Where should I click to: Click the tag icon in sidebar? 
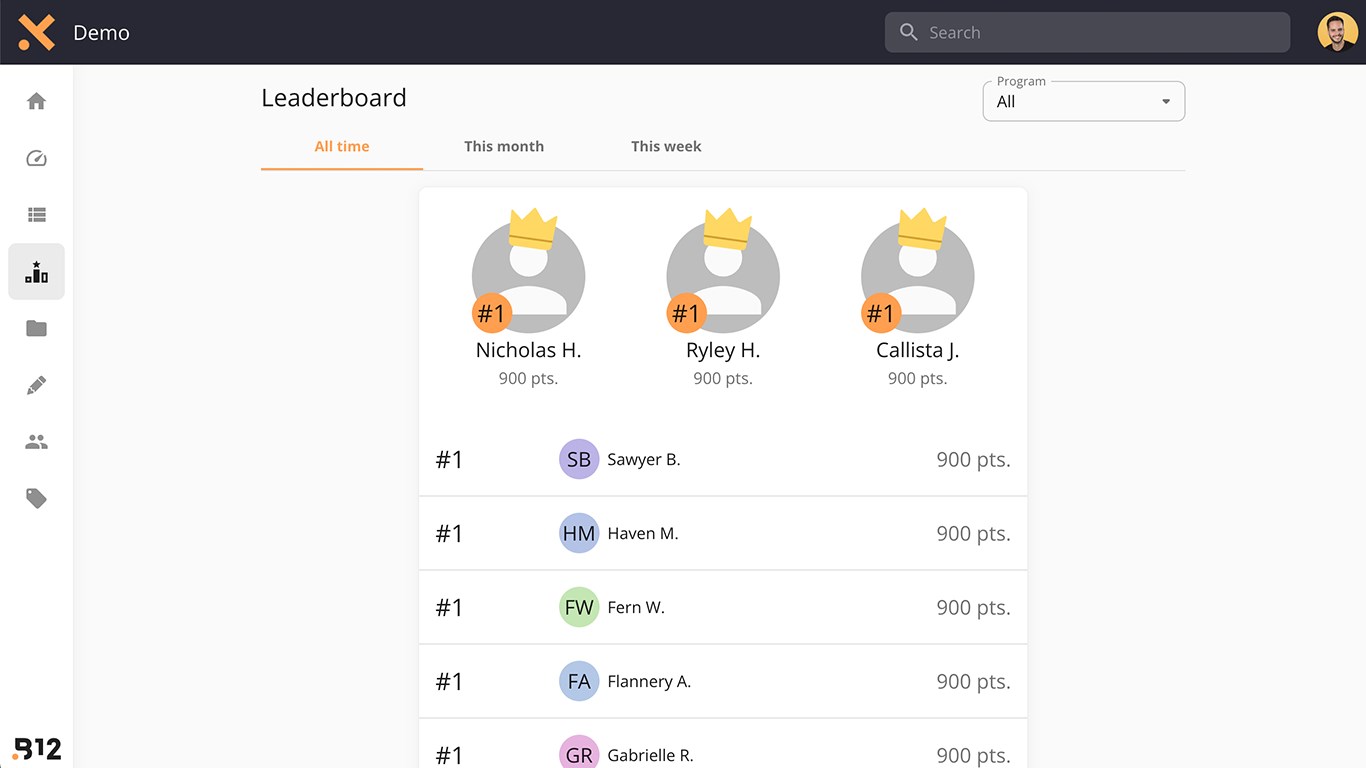tap(36, 498)
